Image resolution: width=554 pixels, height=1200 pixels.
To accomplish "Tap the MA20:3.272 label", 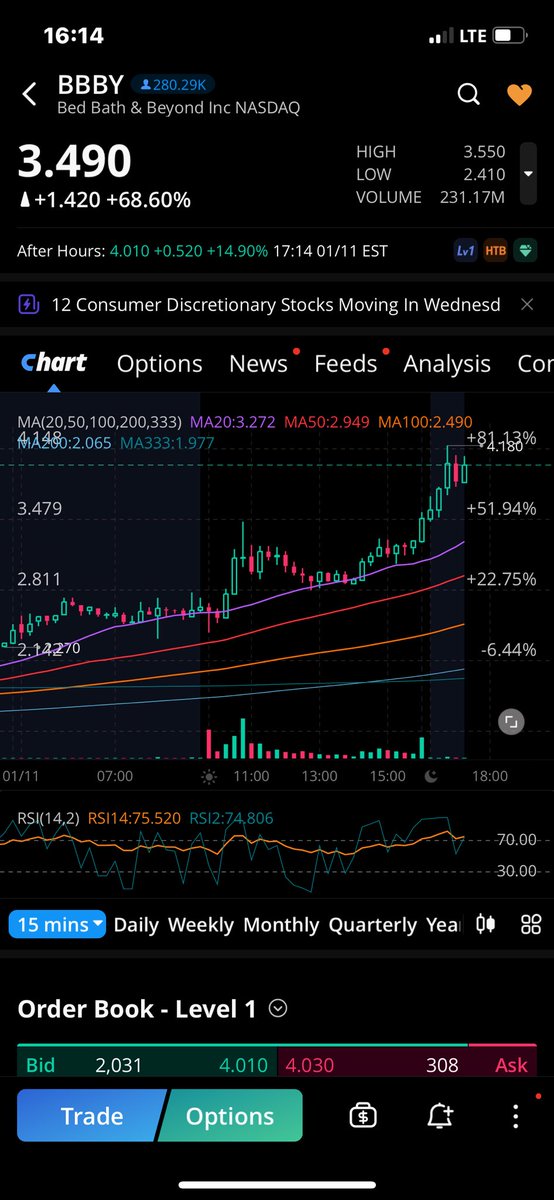I will point(234,423).
